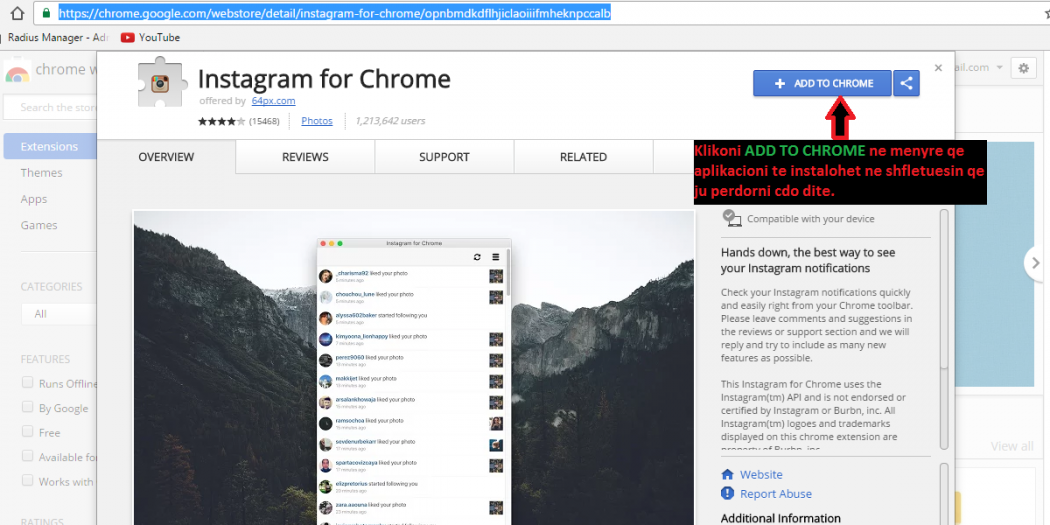Click the browser Home icon
The image size is (1050, 525).
pos(17,13)
